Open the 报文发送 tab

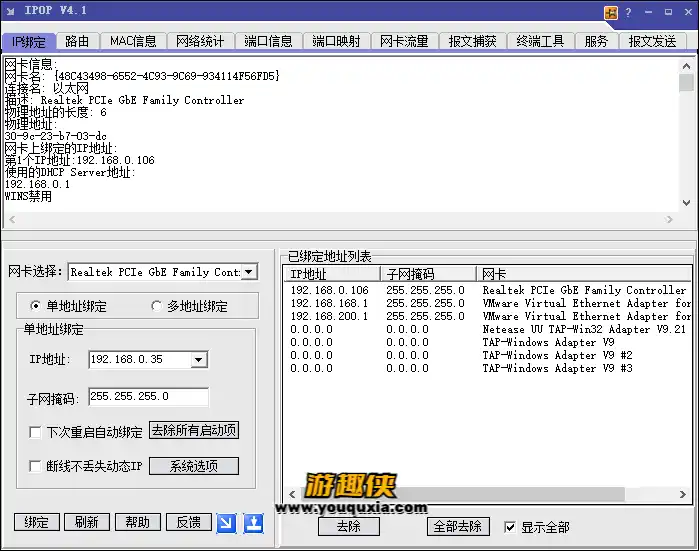(x=652, y=41)
